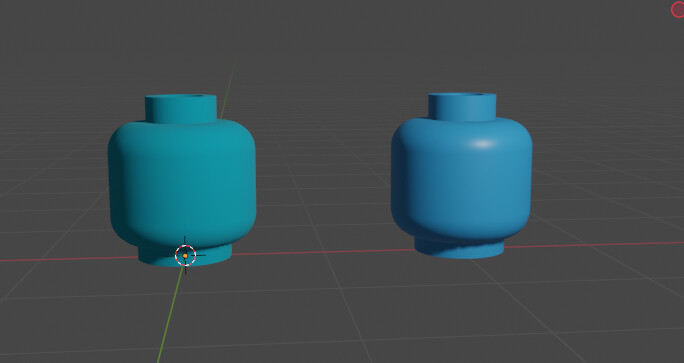Click the orange origin point at the 3D cursor
This screenshot has width=684, height=363.
coord(185,256)
